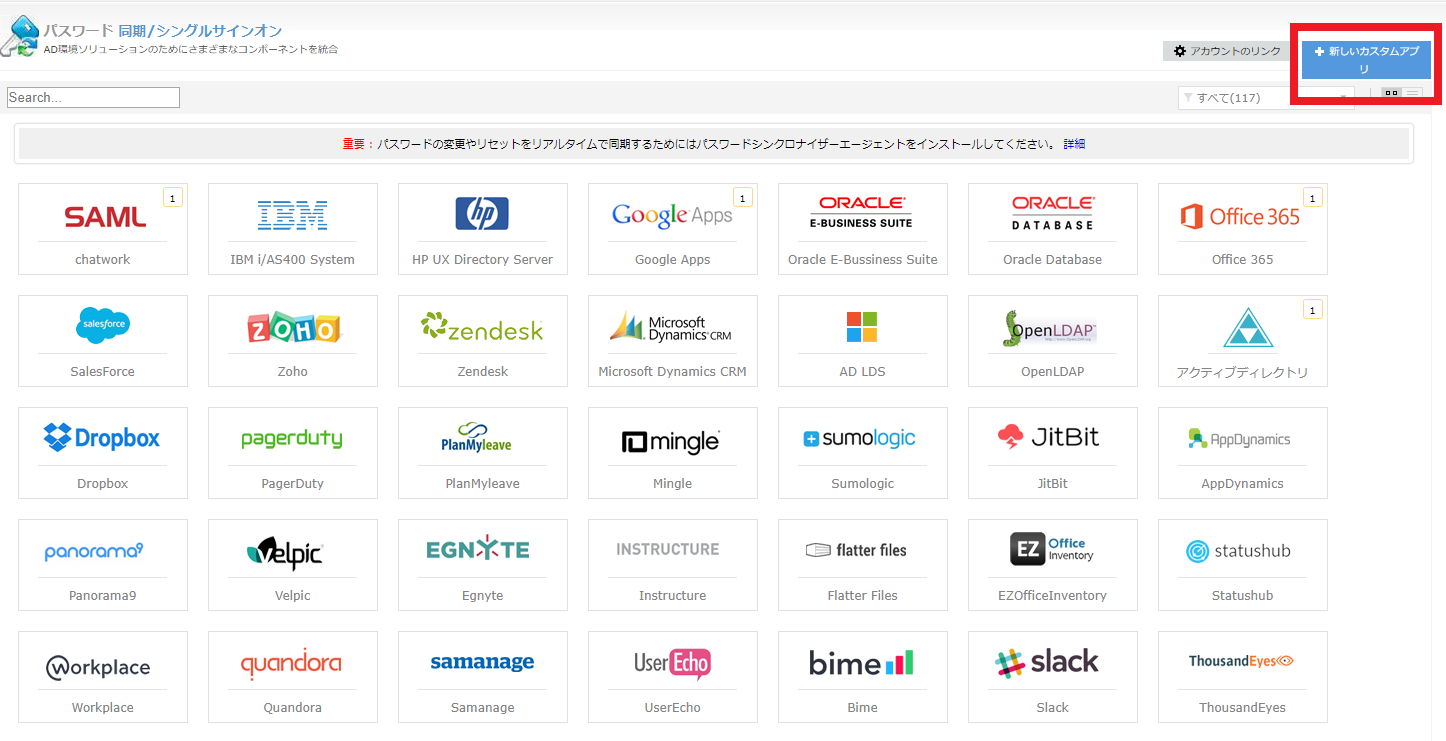Create a 新しいカスタムアプリ
The image size is (1446, 741).
(x=1366, y=60)
